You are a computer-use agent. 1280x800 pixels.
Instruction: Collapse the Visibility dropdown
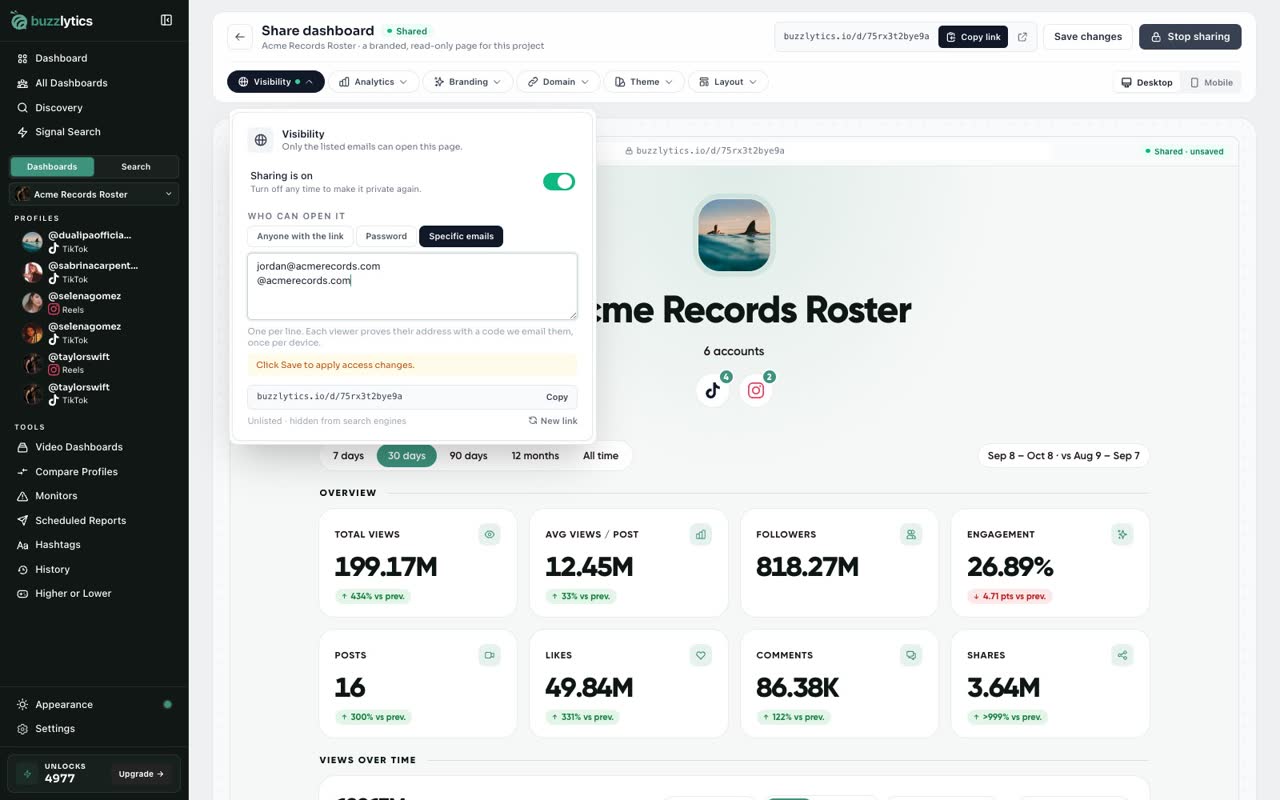tap(276, 82)
